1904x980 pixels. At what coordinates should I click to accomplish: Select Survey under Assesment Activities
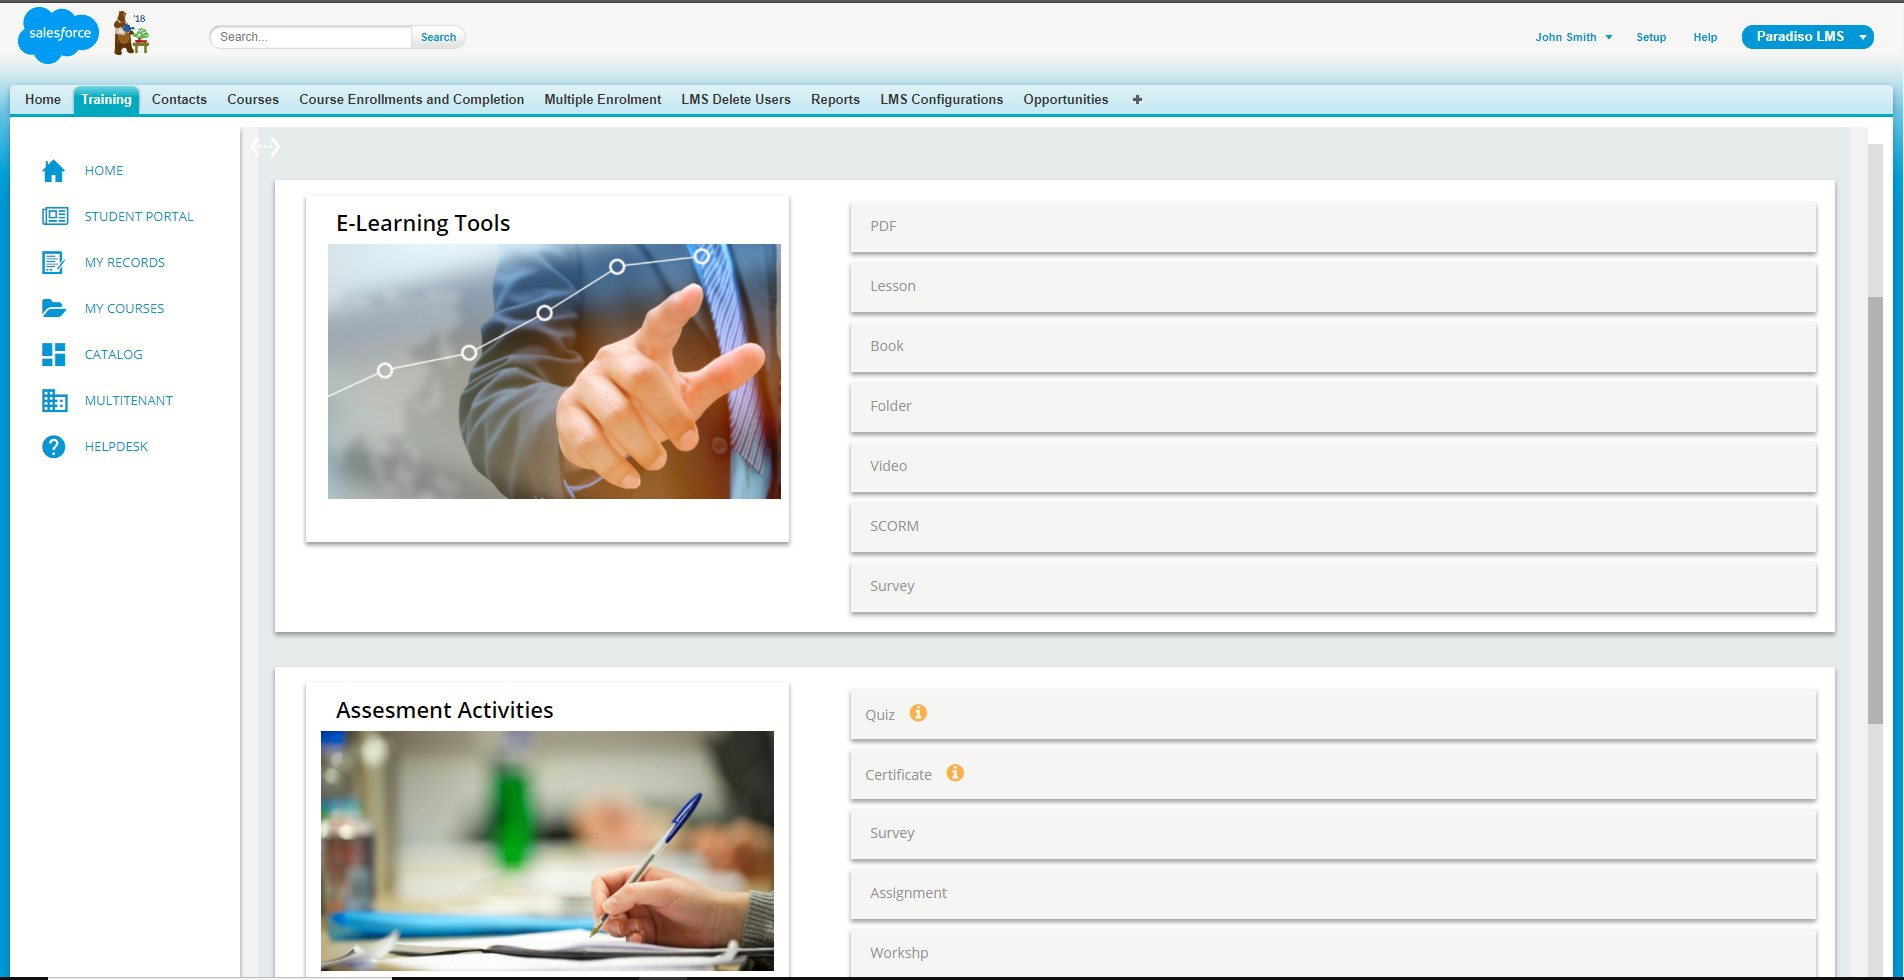1333,834
